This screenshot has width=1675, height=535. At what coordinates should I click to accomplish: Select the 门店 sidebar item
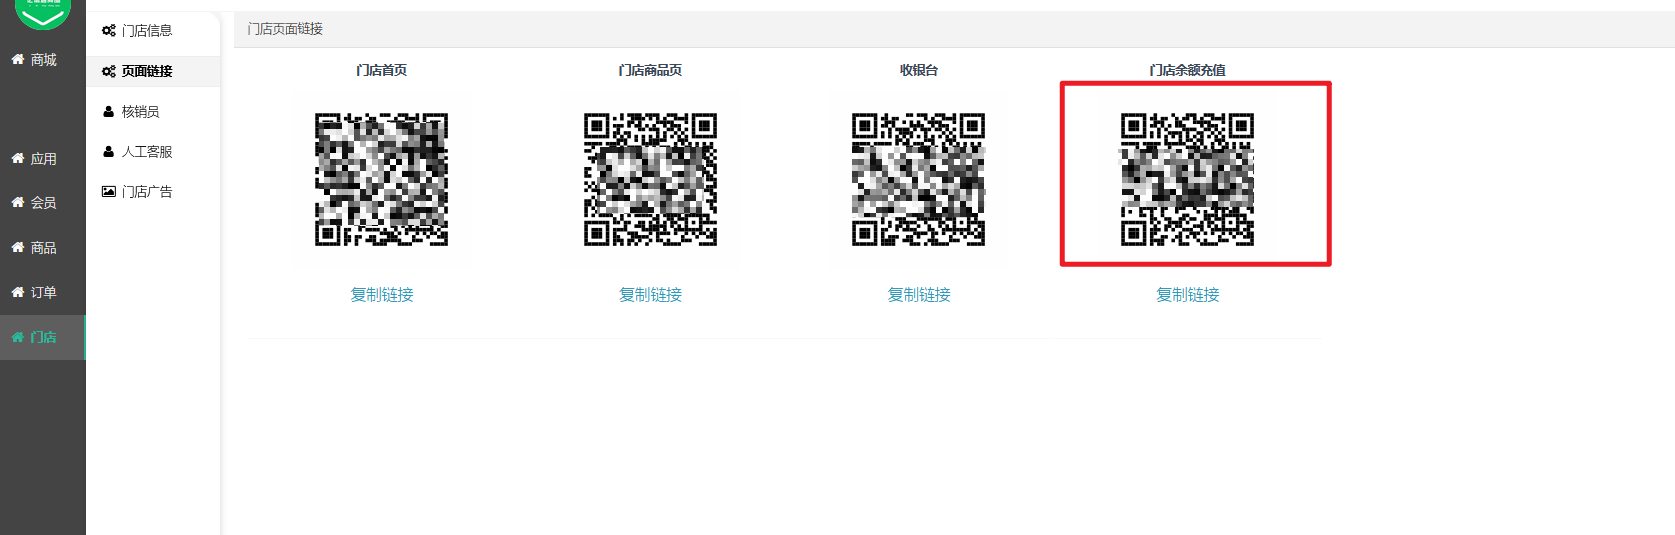(x=43, y=337)
